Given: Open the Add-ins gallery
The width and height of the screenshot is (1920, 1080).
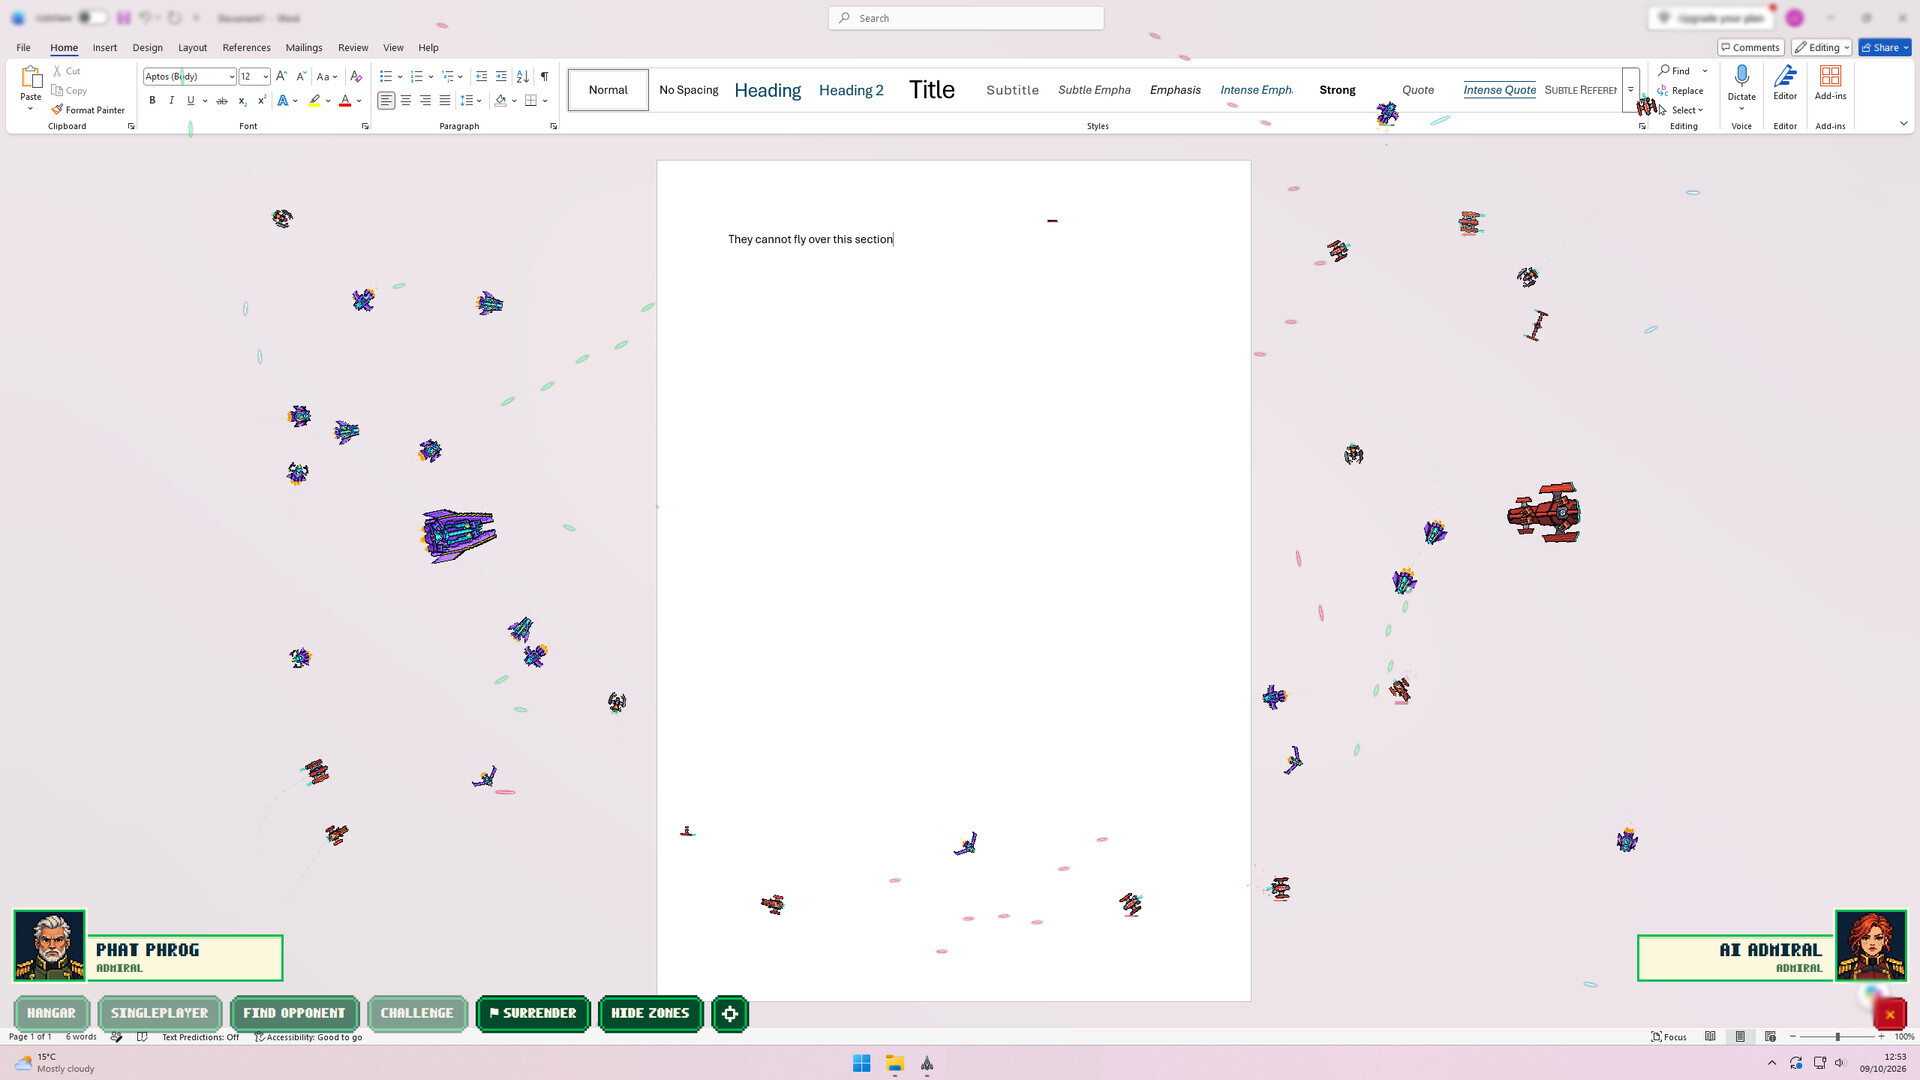Looking at the screenshot, I should (1830, 82).
